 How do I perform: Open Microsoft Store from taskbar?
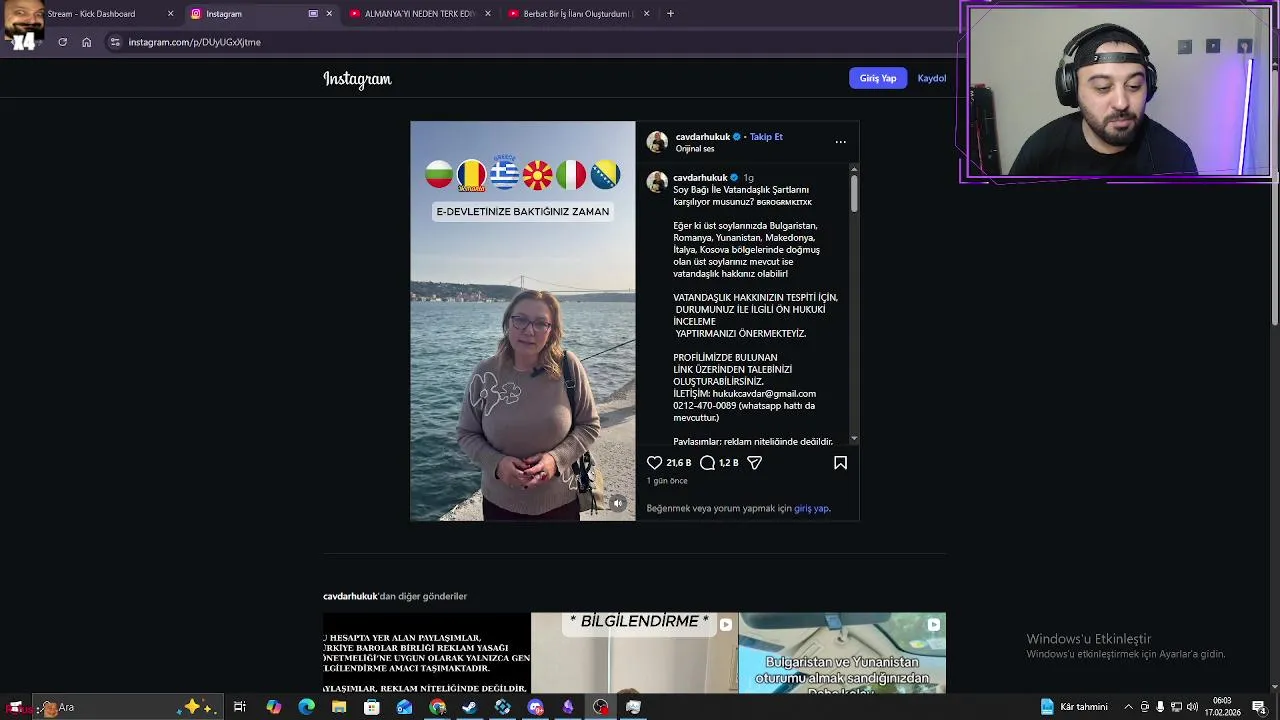tap(371, 707)
